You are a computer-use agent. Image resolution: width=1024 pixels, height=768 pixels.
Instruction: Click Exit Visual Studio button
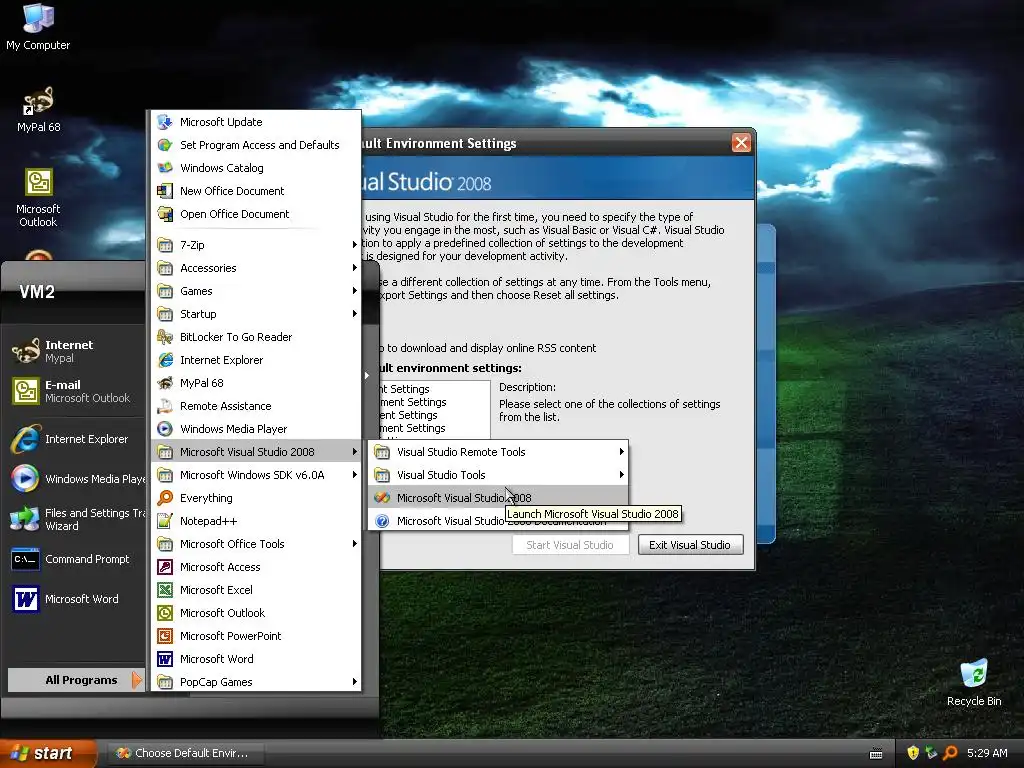click(x=690, y=545)
